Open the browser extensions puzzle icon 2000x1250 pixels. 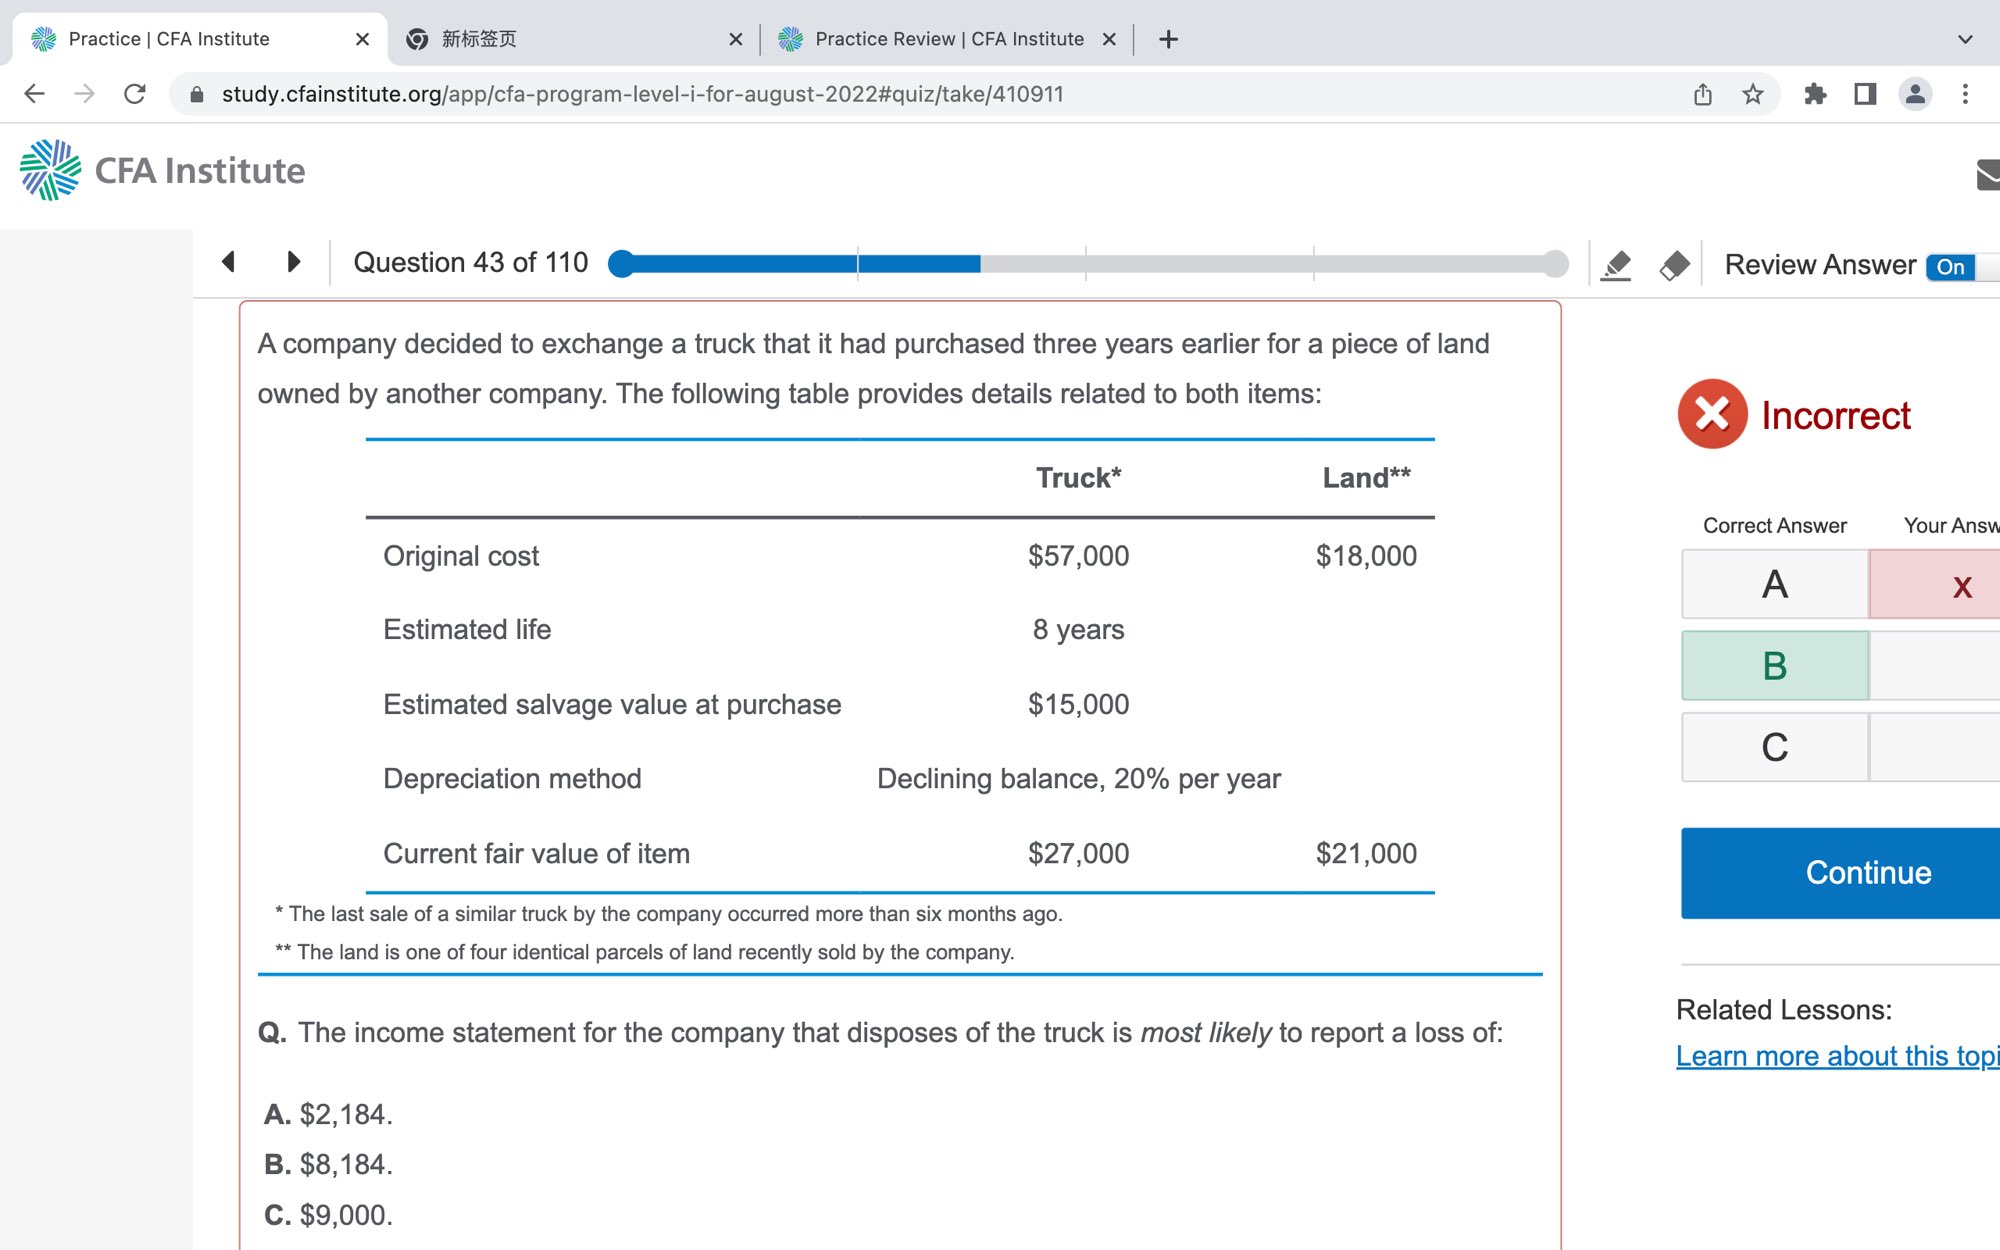(1815, 94)
